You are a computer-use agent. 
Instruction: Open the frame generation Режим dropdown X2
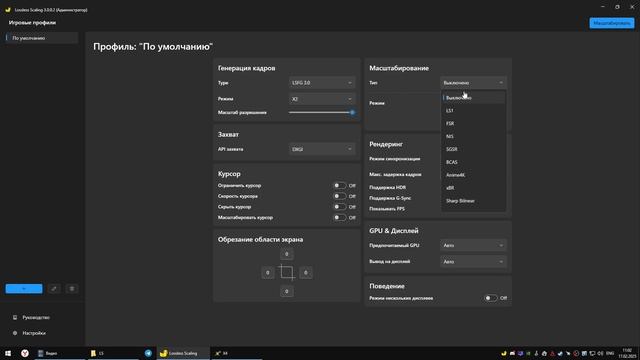click(x=322, y=99)
